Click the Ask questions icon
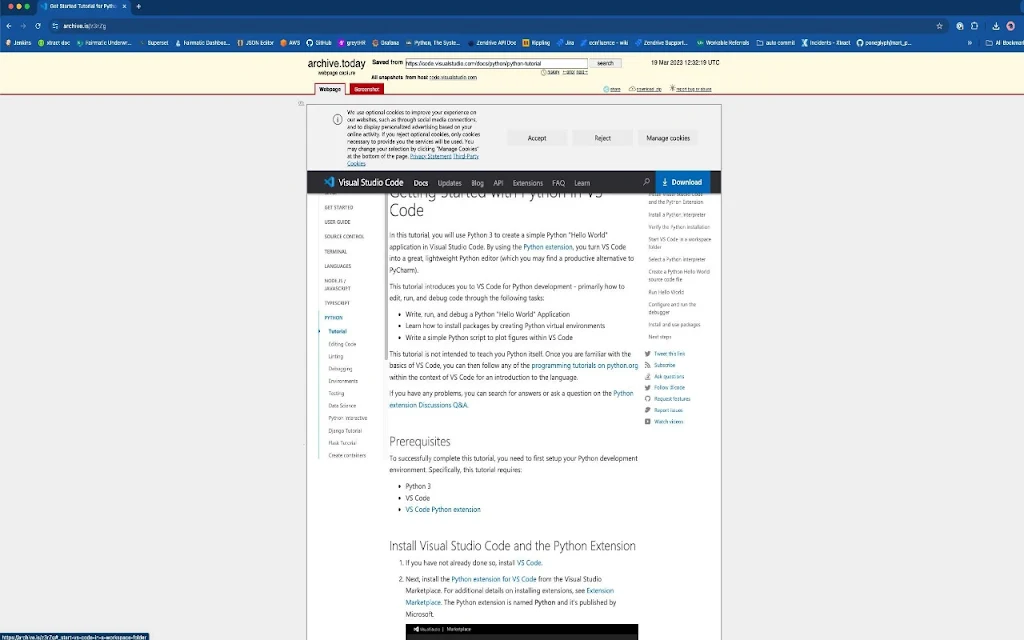Viewport: 1024px width, 640px height. click(x=648, y=377)
